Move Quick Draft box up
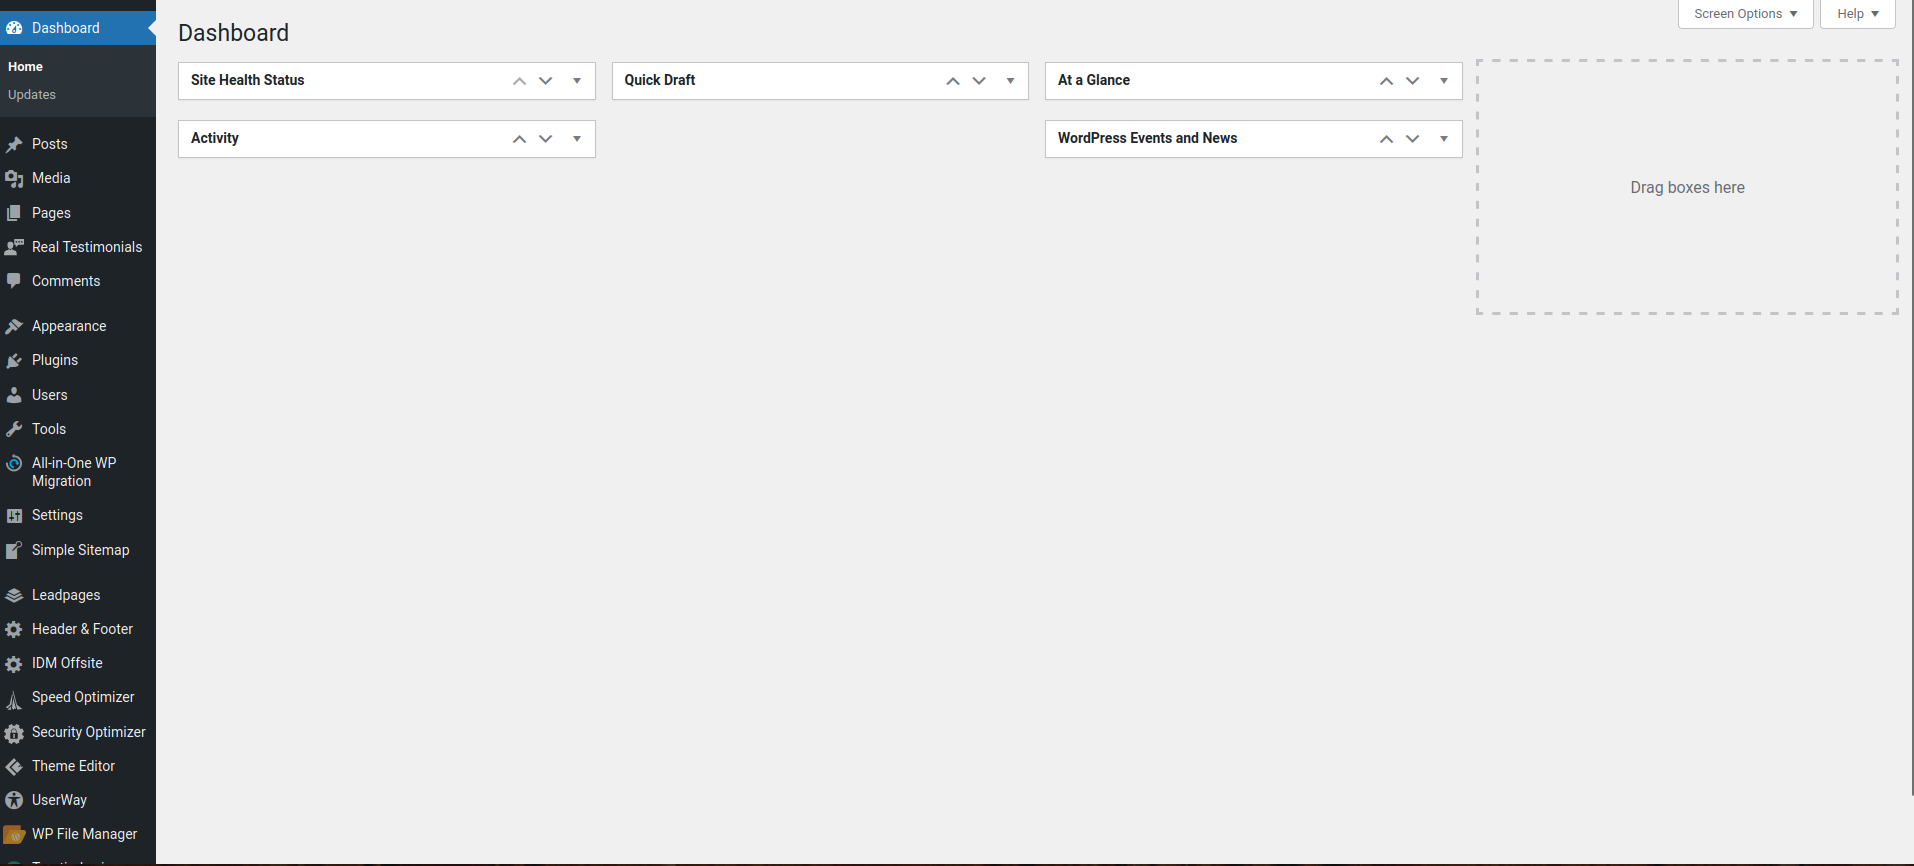The height and width of the screenshot is (866, 1914). pos(953,81)
